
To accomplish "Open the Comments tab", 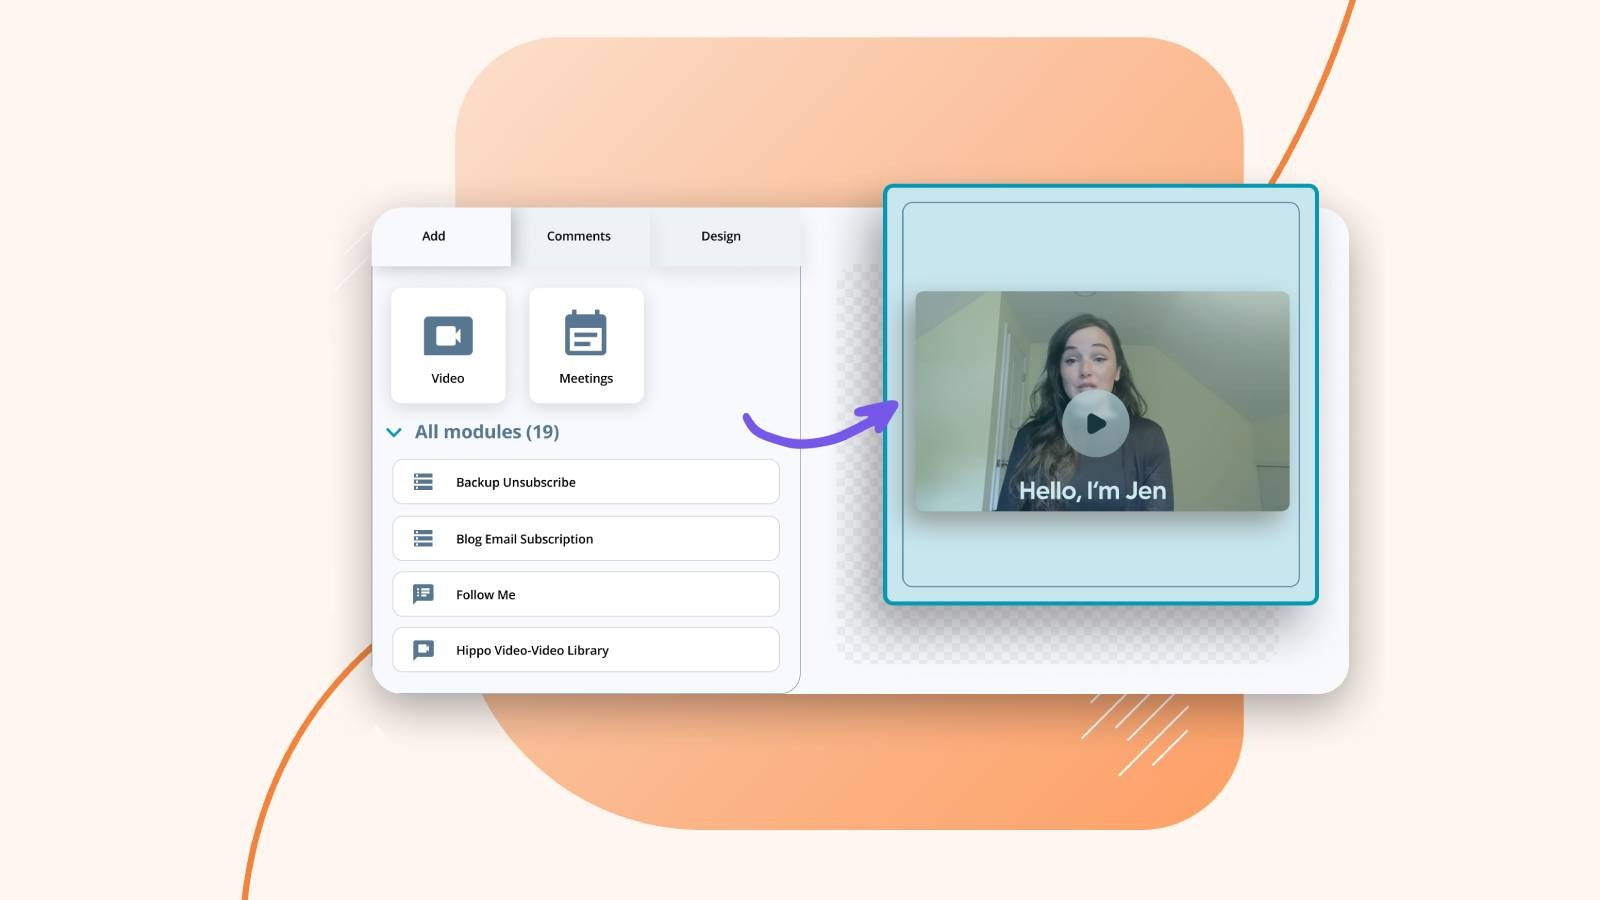I will point(579,236).
